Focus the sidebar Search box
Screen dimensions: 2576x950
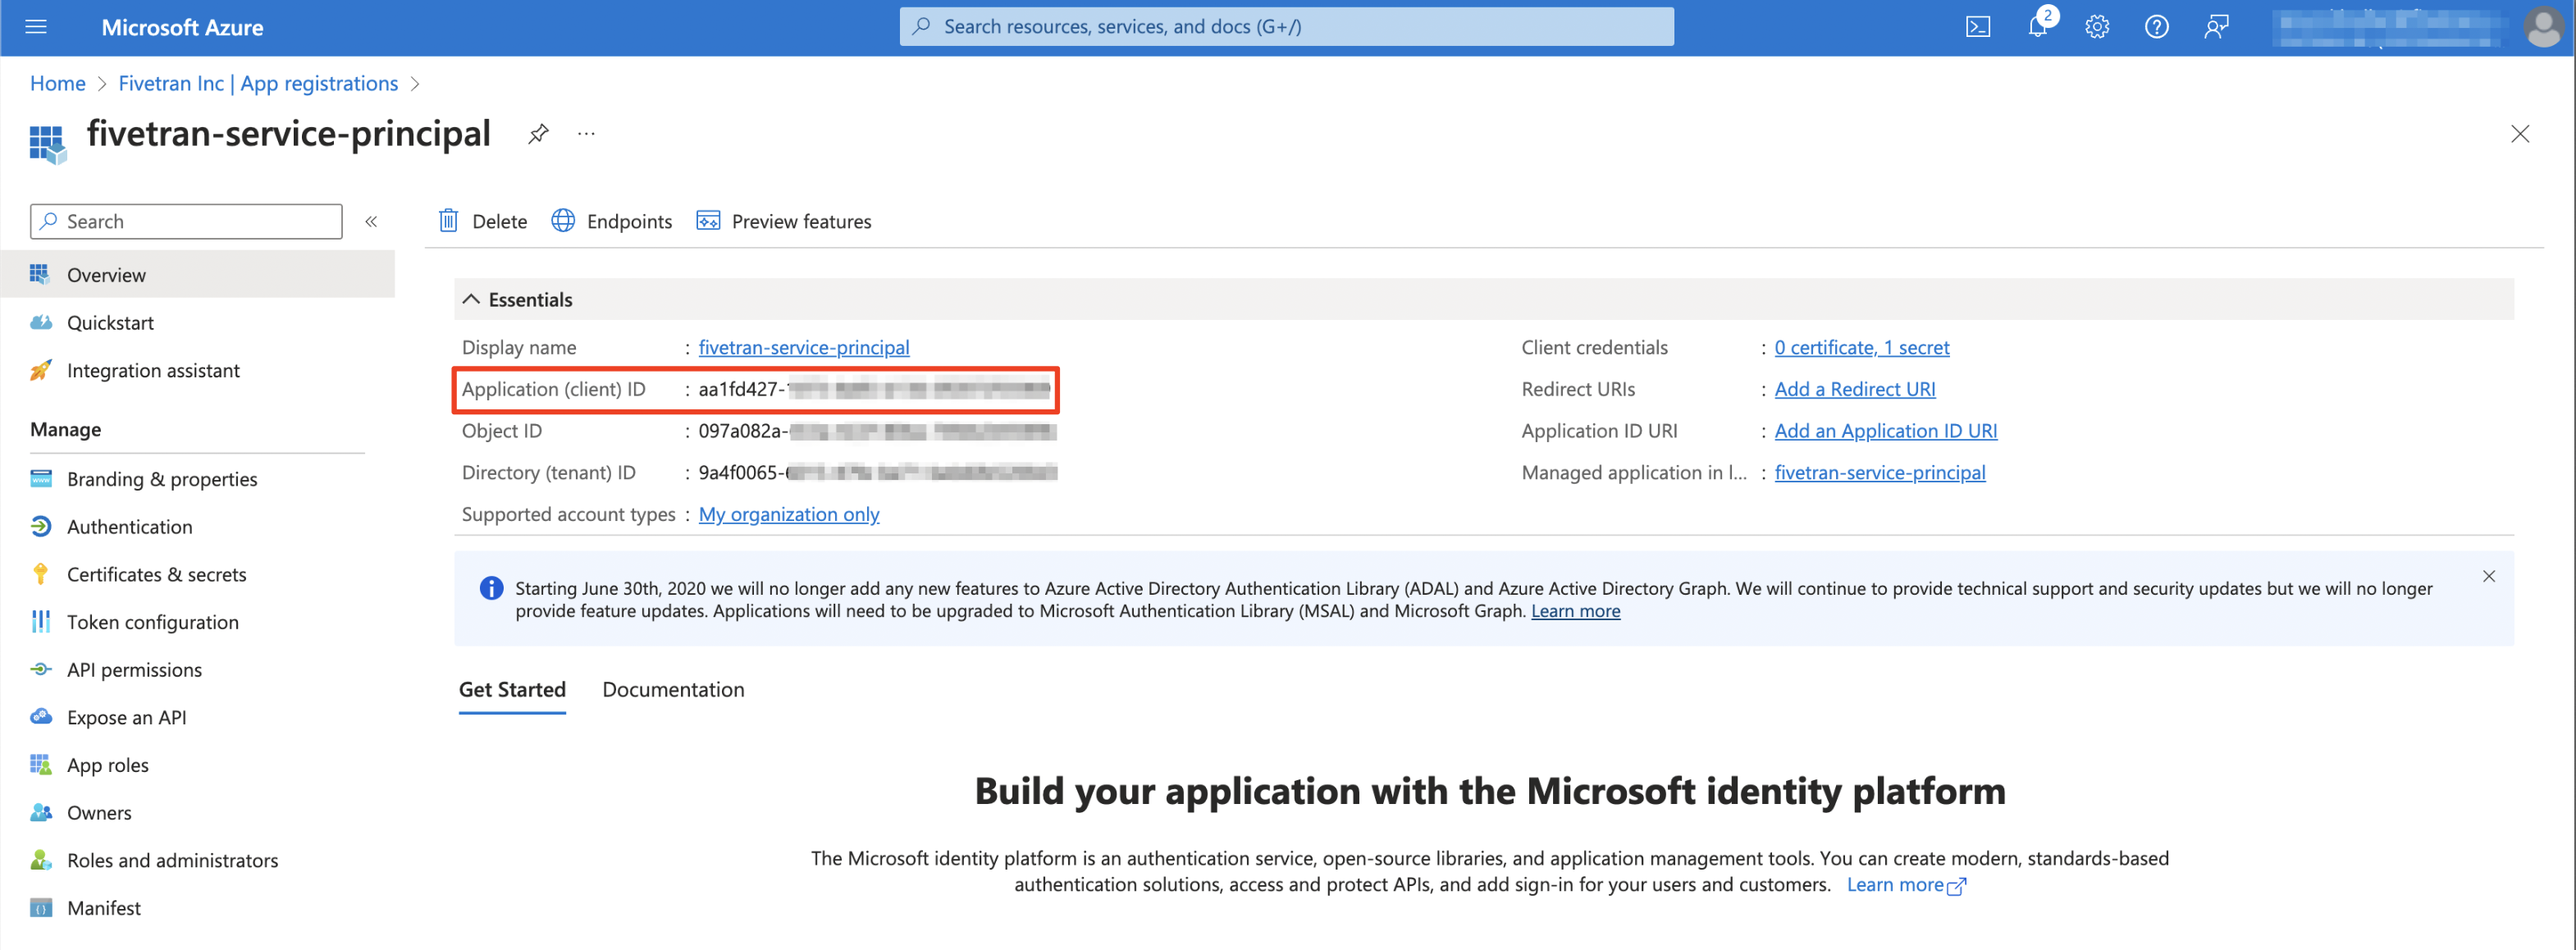click(x=186, y=222)
